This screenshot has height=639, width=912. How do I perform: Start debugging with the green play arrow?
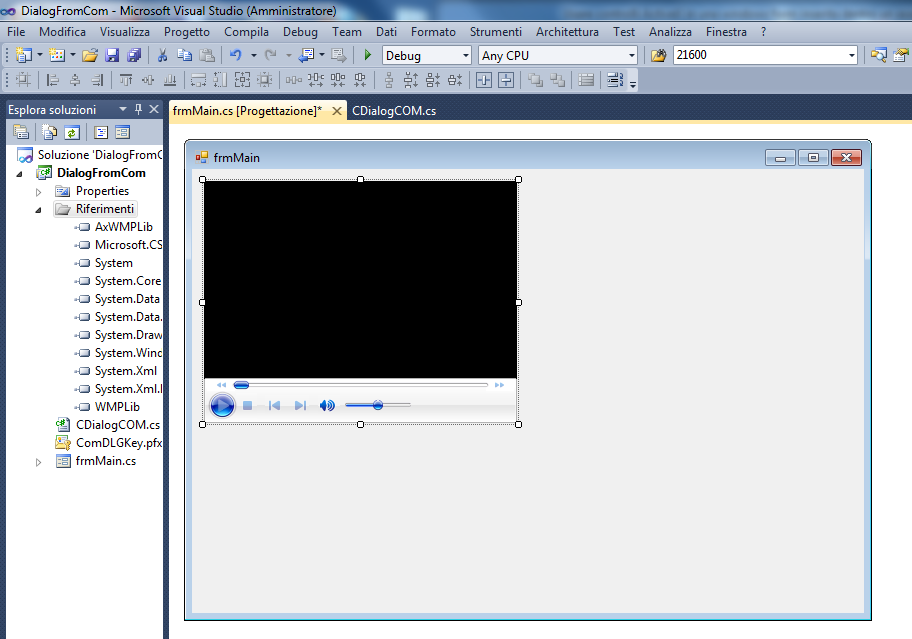point(368,55)
